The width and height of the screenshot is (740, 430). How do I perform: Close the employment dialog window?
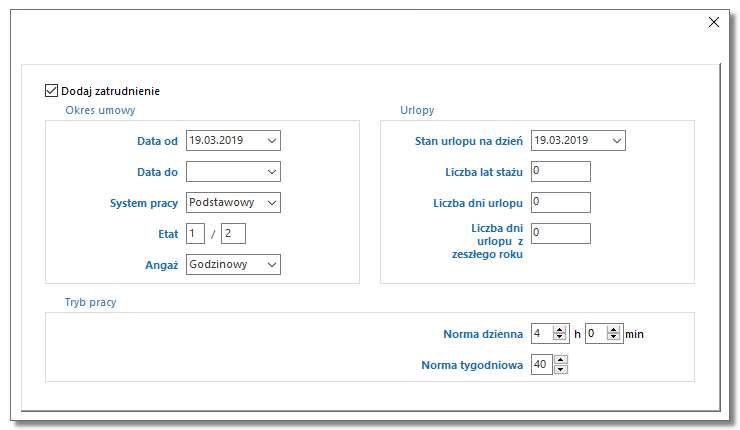[x=714, y=22]
